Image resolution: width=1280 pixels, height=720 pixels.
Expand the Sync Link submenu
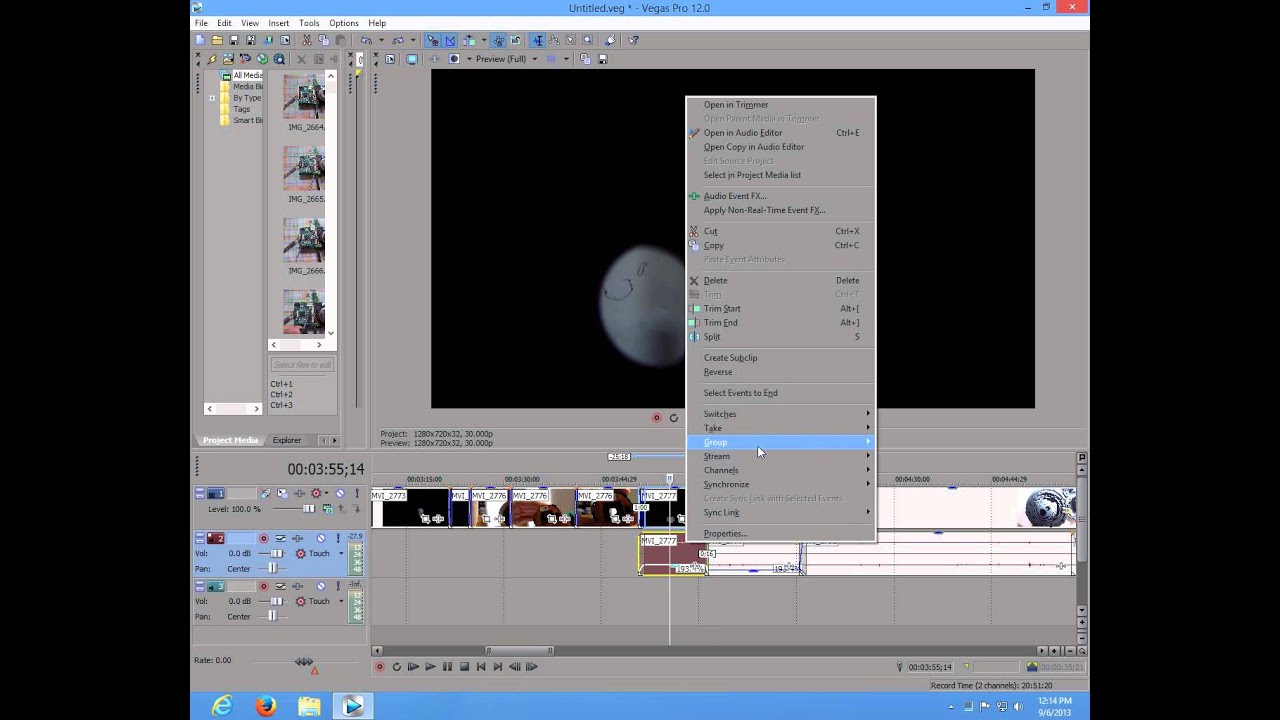click(x=780, y=513)
